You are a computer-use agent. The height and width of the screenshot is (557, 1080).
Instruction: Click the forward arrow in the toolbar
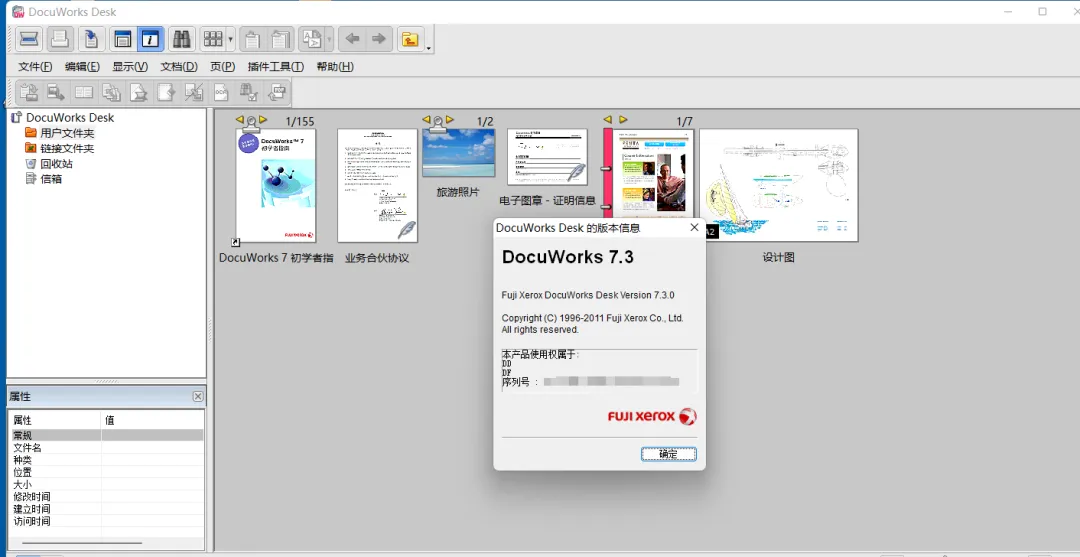pyautogui.click(x=379, y=39)
